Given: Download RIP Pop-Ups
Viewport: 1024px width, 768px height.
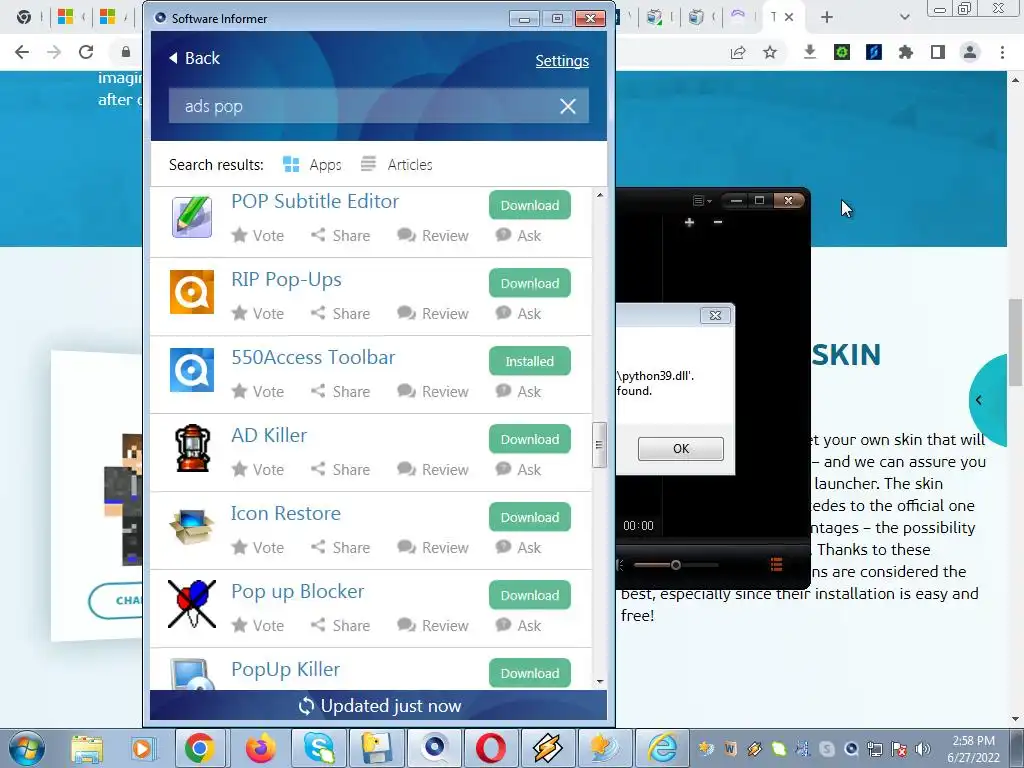Looking at the screenshot, I should tap(530, 283).
